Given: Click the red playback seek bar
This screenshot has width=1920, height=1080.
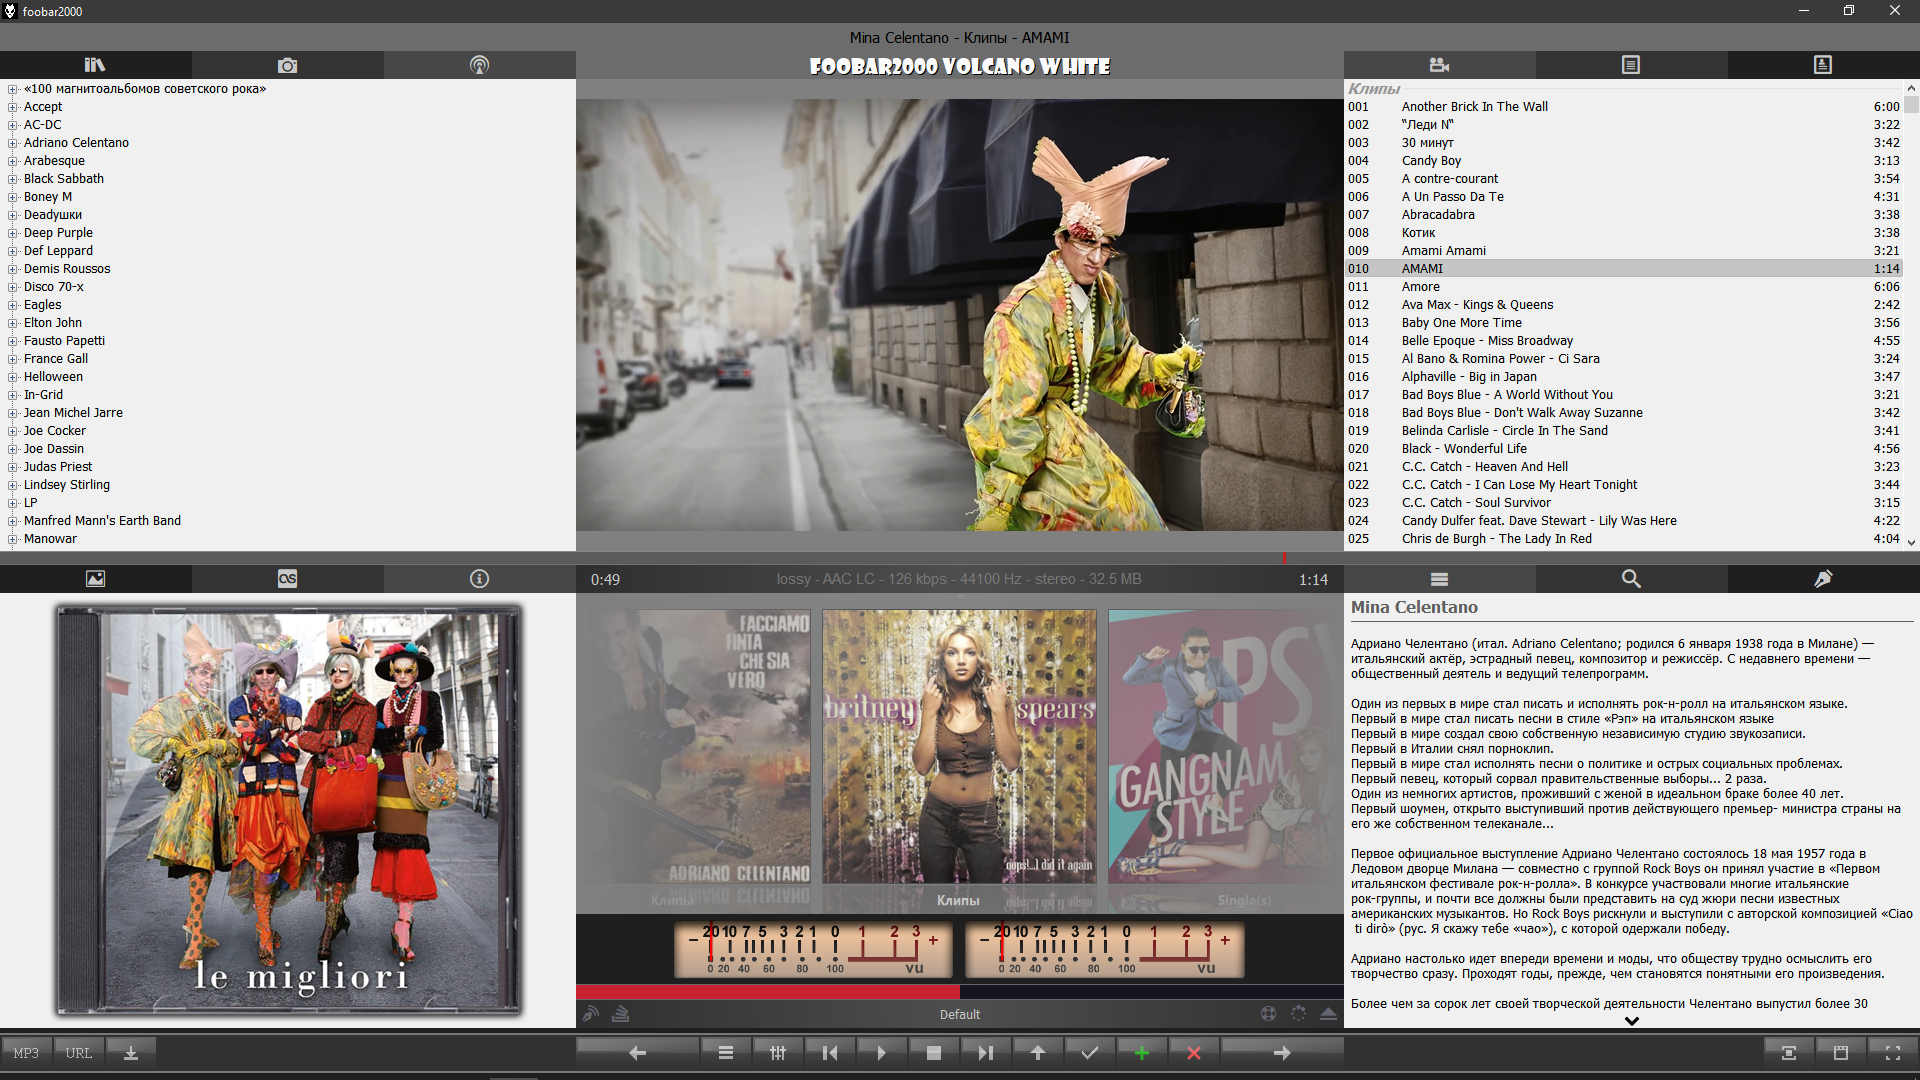Looking at the screenshot, I should [767, 992].
